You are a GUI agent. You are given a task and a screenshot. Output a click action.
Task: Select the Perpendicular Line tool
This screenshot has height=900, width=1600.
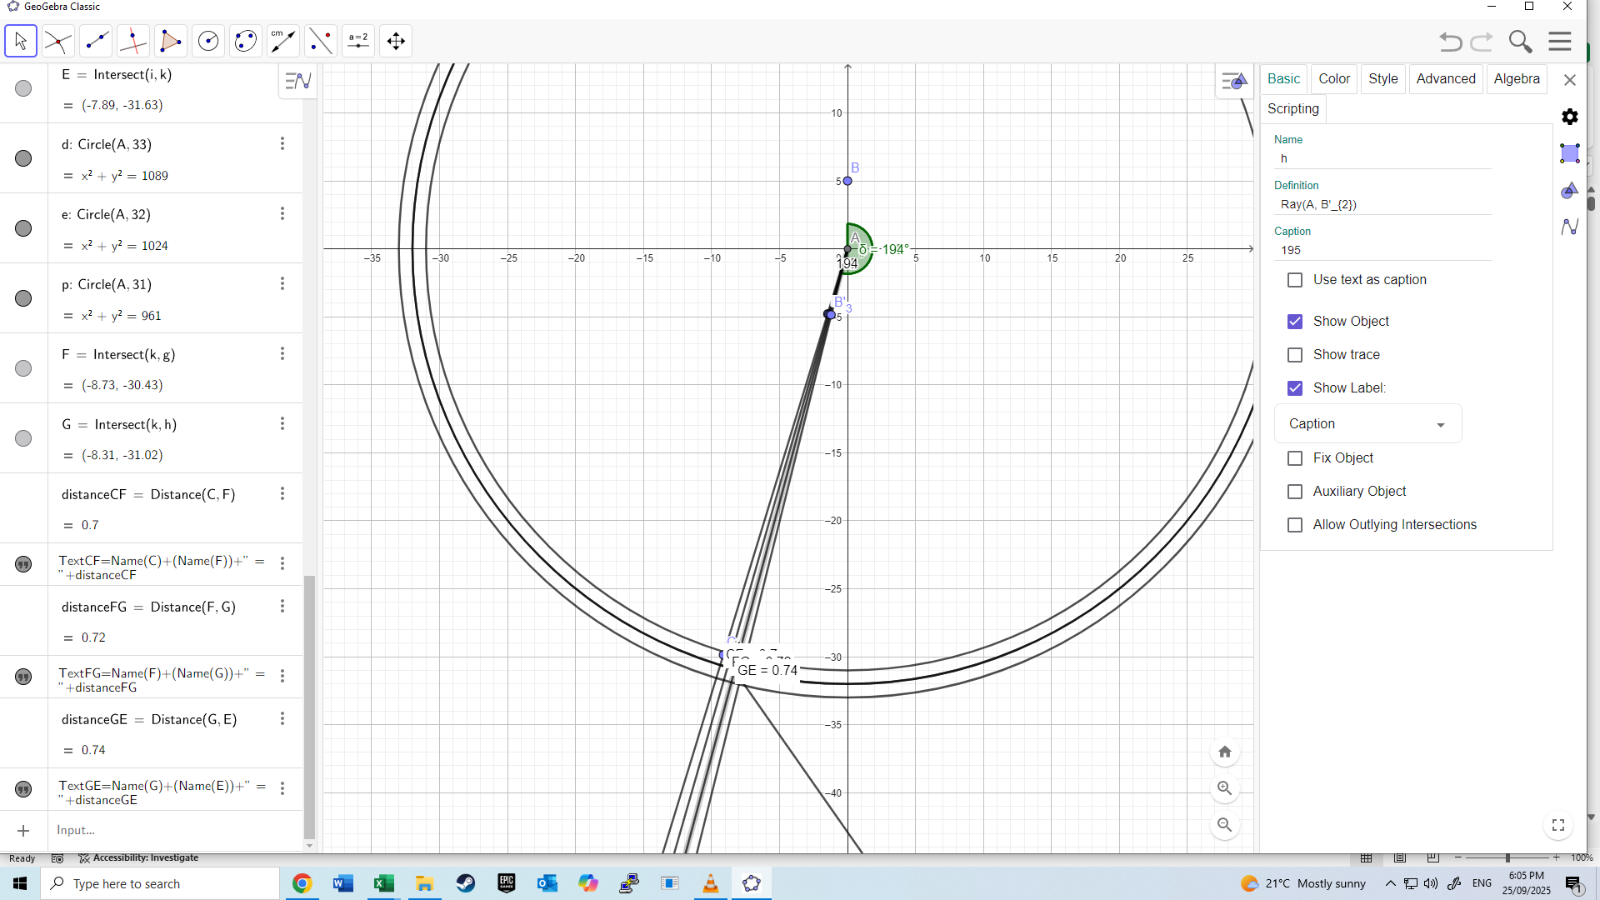point(133,41)
